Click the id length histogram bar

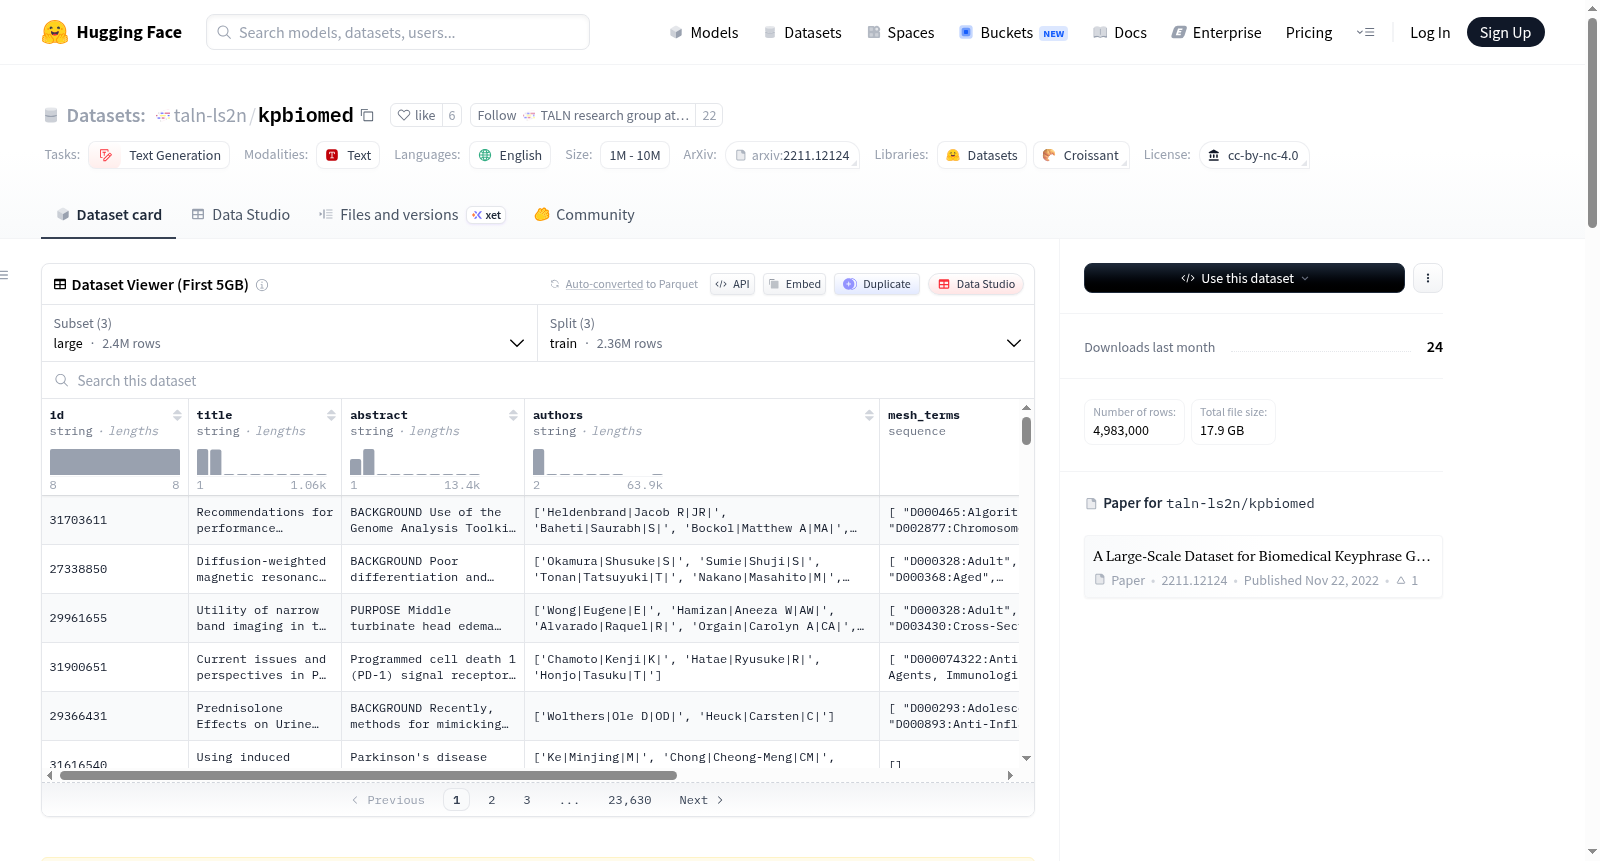pos(115,462)
